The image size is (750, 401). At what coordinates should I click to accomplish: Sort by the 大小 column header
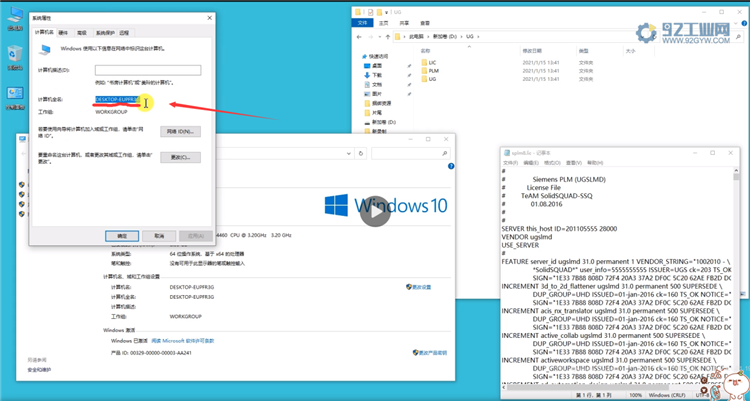coord(630,51)
